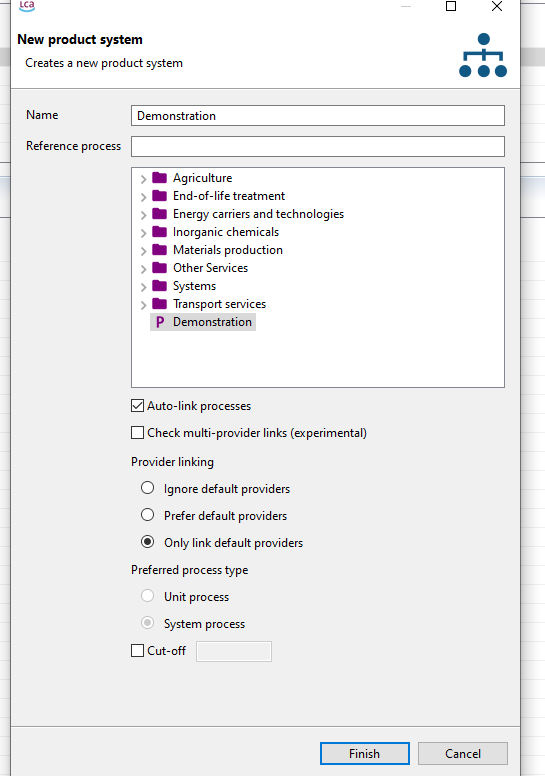
Task: Choose Prefer default providers option
Action: pos(148,515)
